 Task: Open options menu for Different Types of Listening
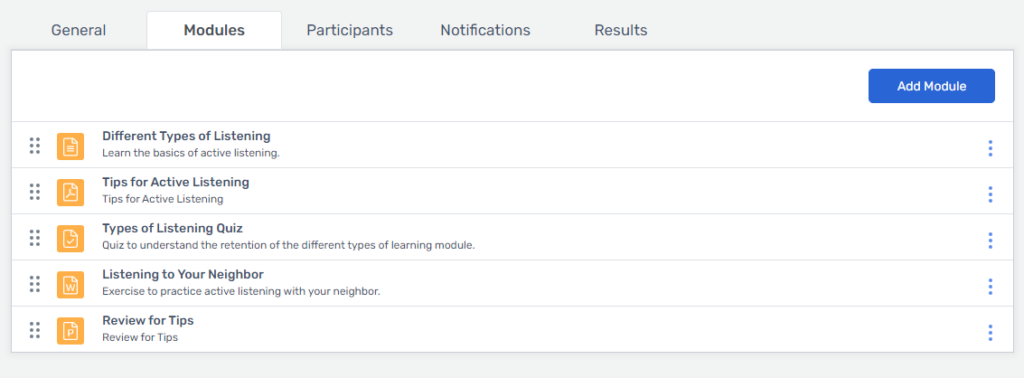click(990, 148)
